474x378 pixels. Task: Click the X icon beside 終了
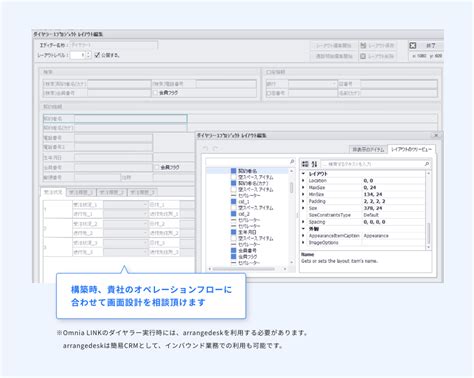pos(413,46)
